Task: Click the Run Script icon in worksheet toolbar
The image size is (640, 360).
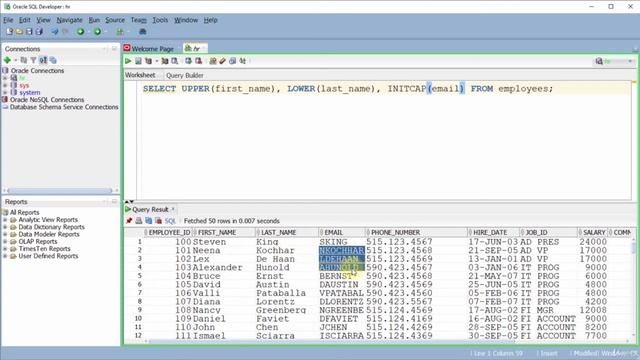Action: [x=138, y=61]
